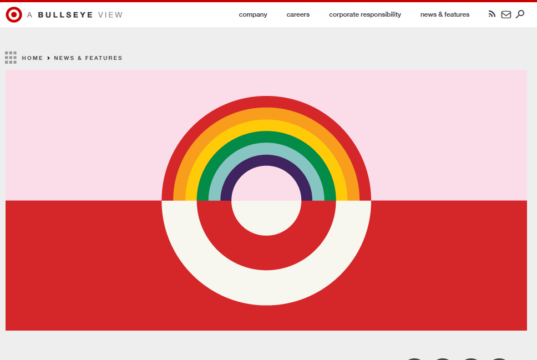537x360 pixels.
Task: Click the email envelope icon
Action: tap(506, 14)
